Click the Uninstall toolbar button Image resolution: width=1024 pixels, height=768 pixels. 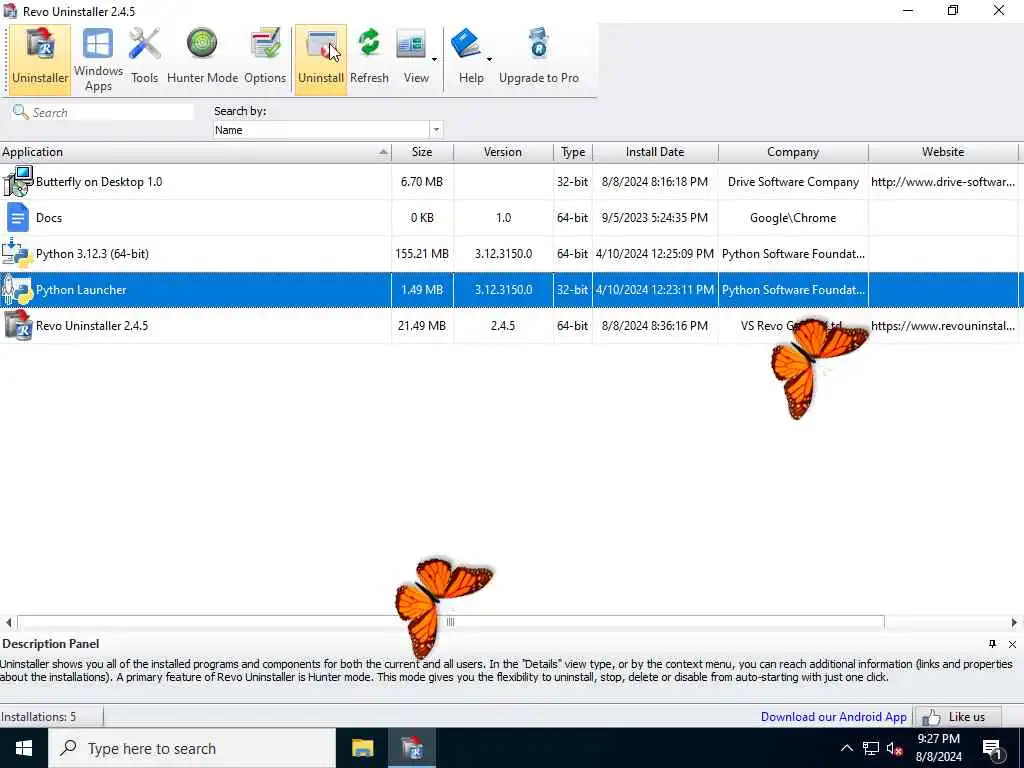321,59
